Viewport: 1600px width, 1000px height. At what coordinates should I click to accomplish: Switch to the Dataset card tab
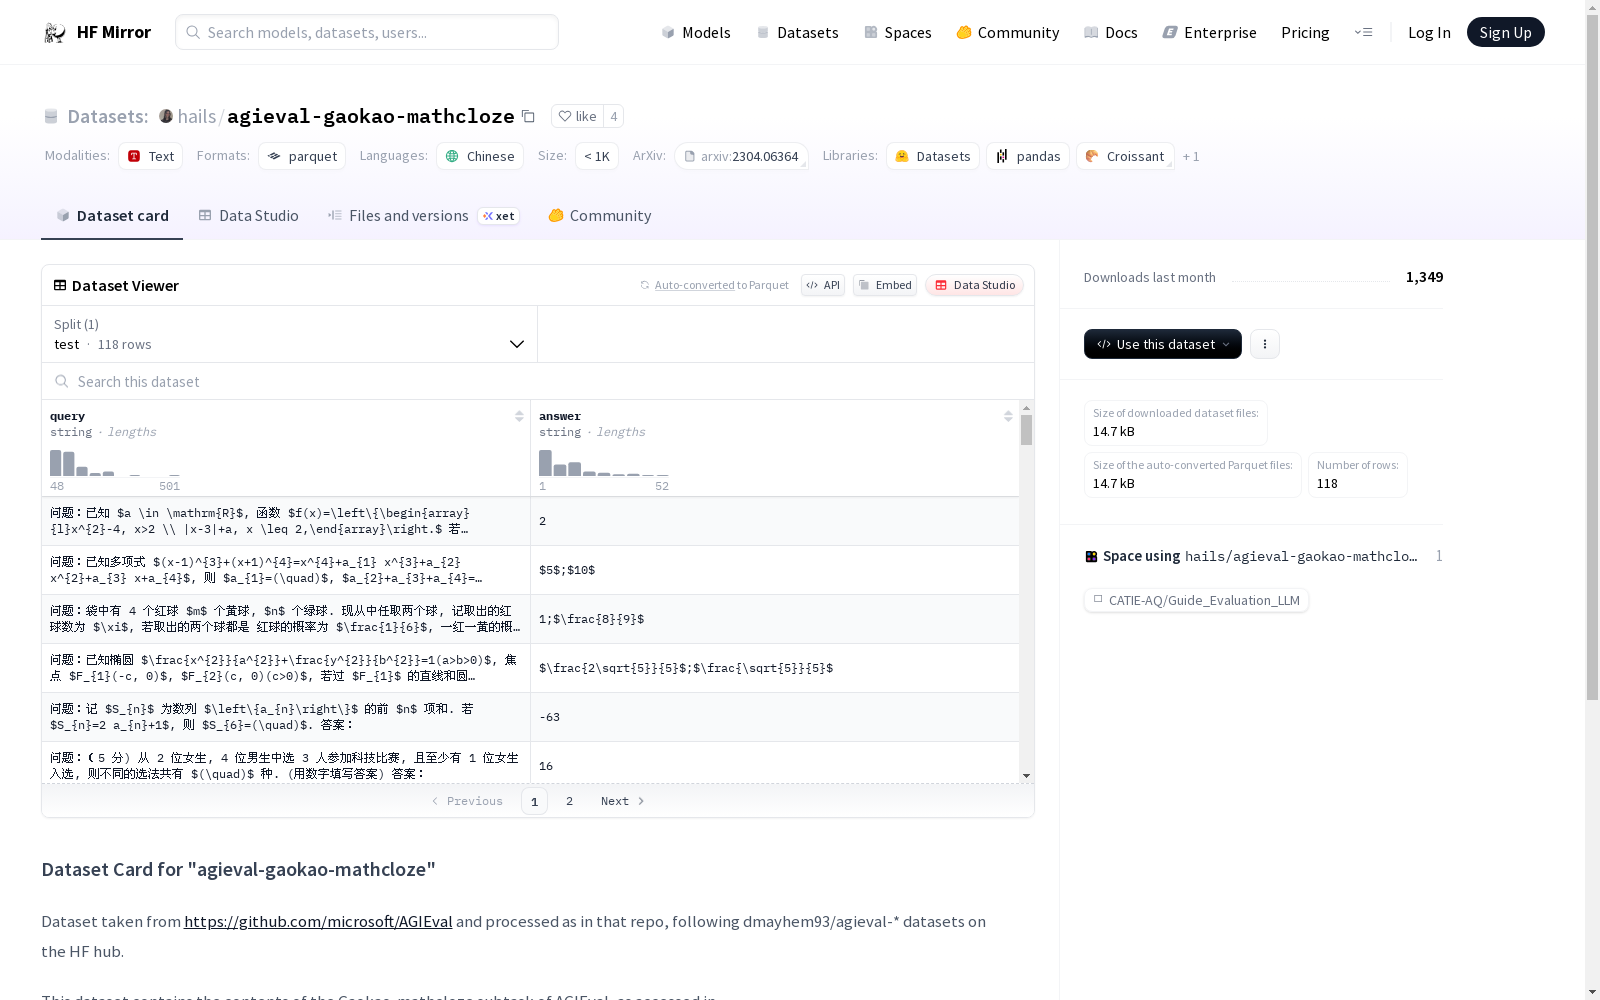pyautogui.click(x=112, y=216)
